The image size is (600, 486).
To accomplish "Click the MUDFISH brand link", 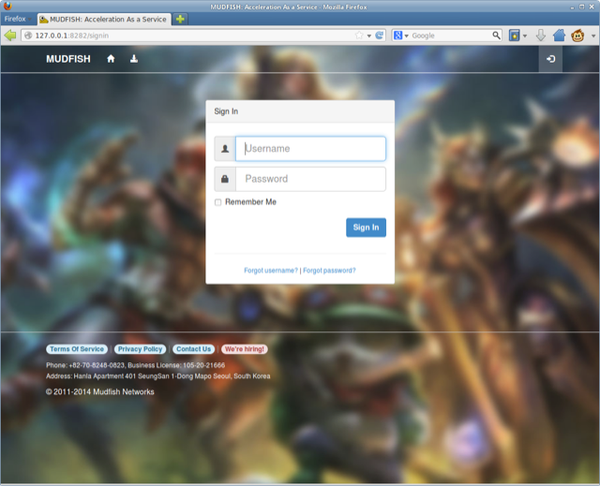I will pyautogui.click(x=68, y=59).
